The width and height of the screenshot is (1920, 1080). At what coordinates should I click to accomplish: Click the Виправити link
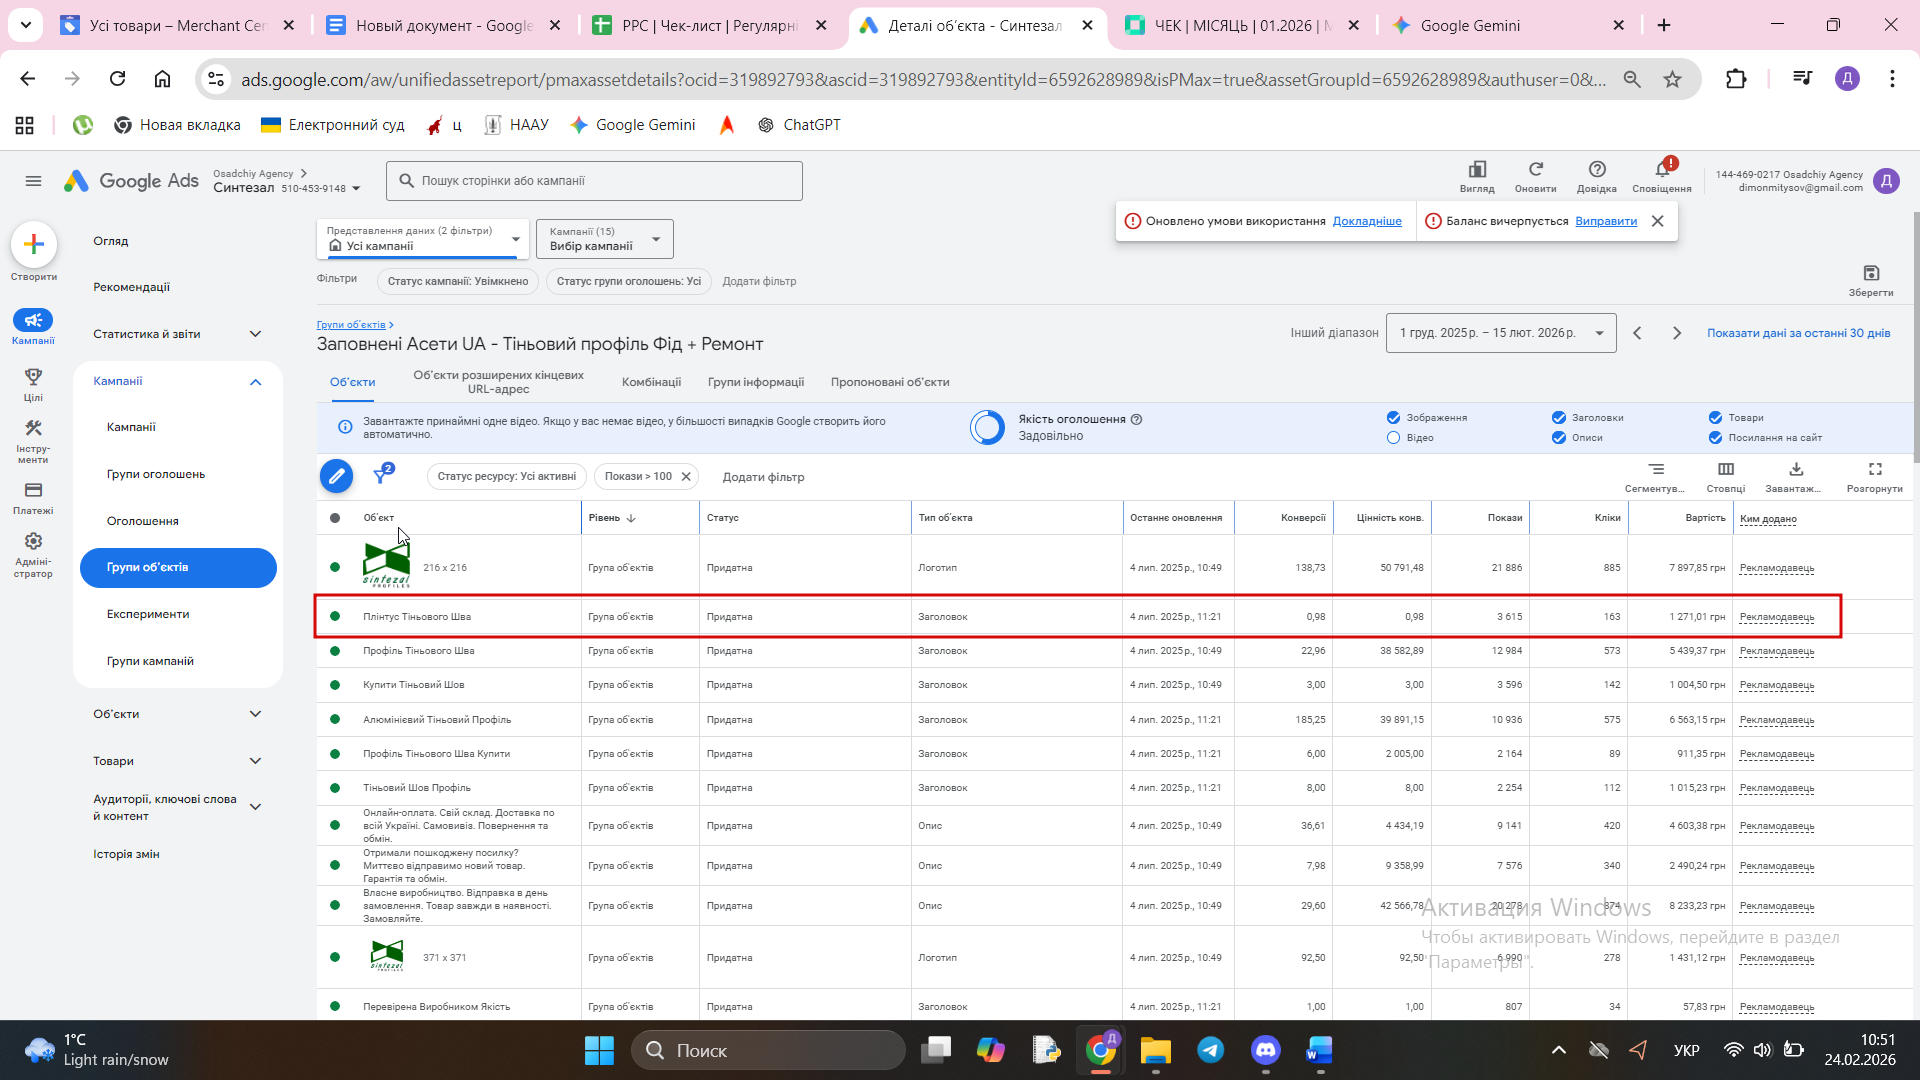click(1605, 221)
